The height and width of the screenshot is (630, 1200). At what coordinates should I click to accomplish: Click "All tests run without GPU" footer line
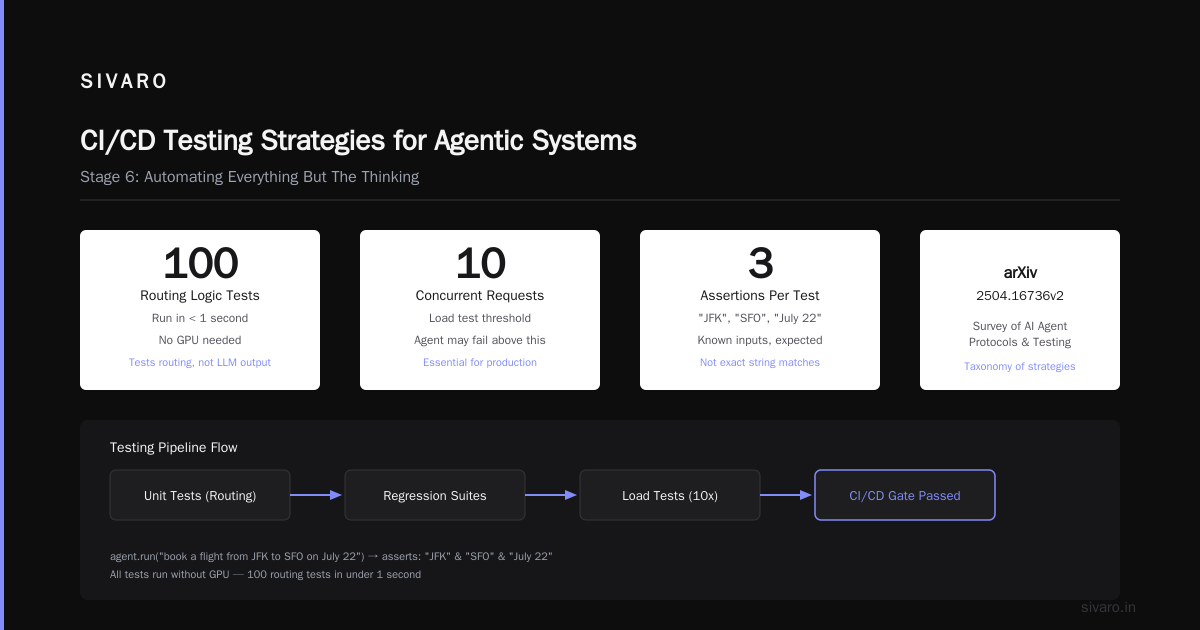(x=265, y=574)
